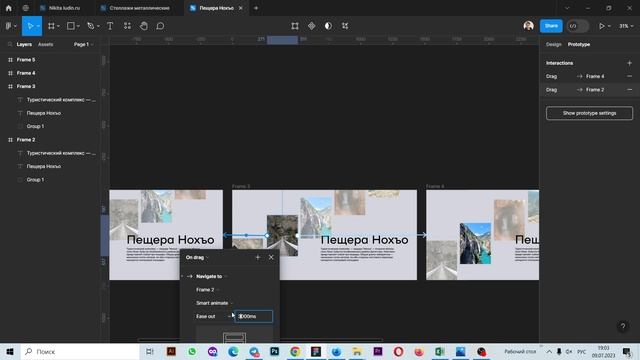Open the Figma main menu
The image size is (640, 360).
pyautogui.click(x=9, y=26)
